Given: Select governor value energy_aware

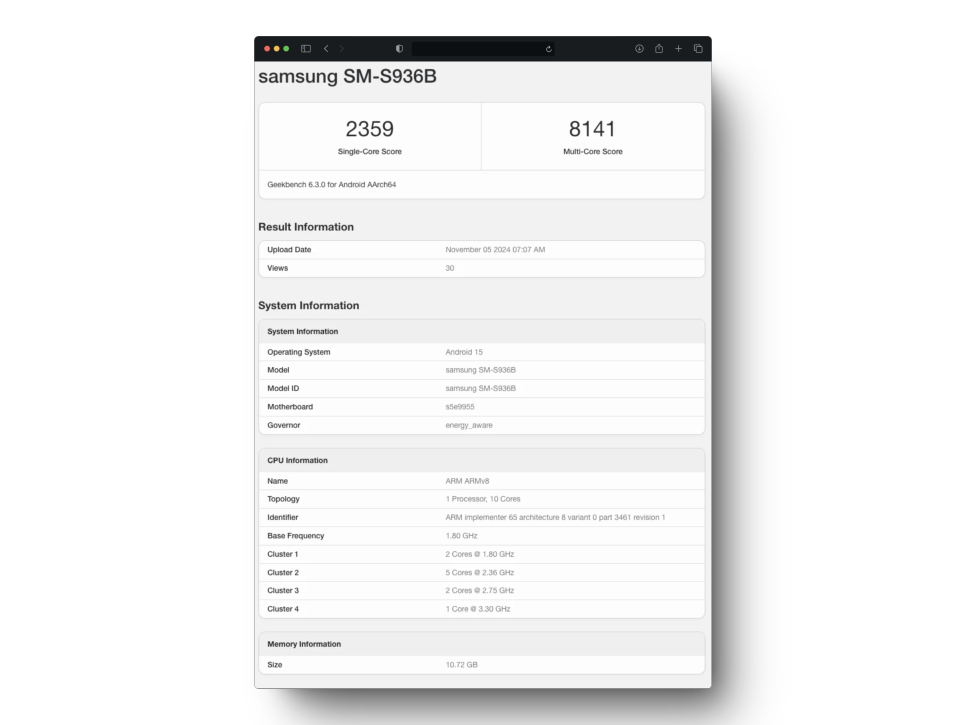Looking at the screenshot, I should tap(469, 426).
